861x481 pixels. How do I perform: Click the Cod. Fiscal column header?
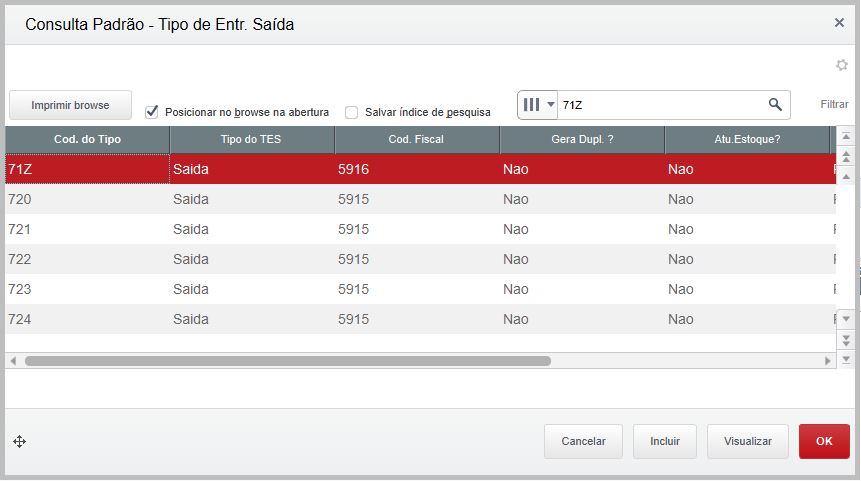tap(416, 139)
